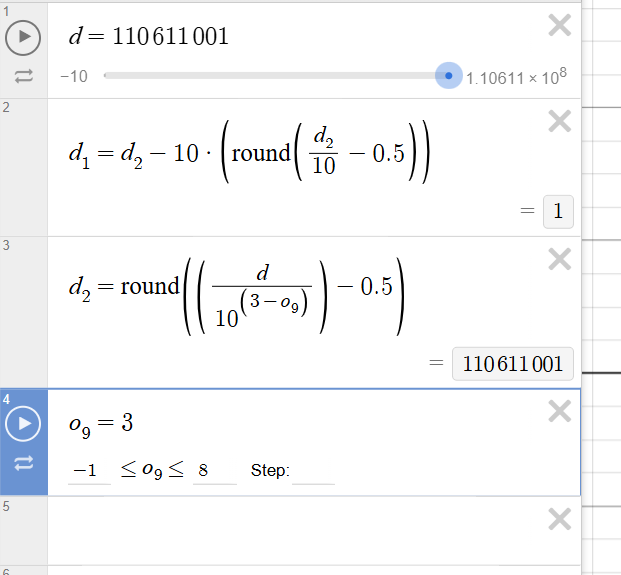The height and width of the screenshot is (575, 621).
Task: Click the d slider track
Action: [270, 75]
